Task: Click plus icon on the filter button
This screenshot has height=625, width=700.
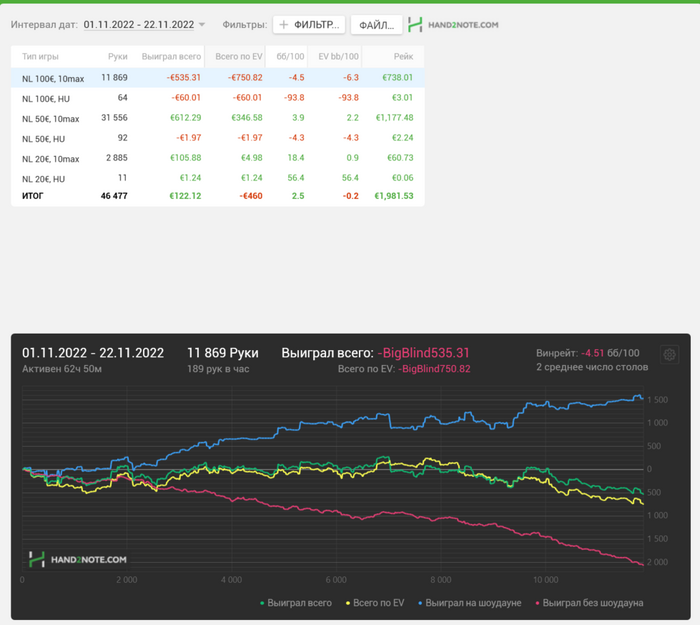Action: pos(284,24)
